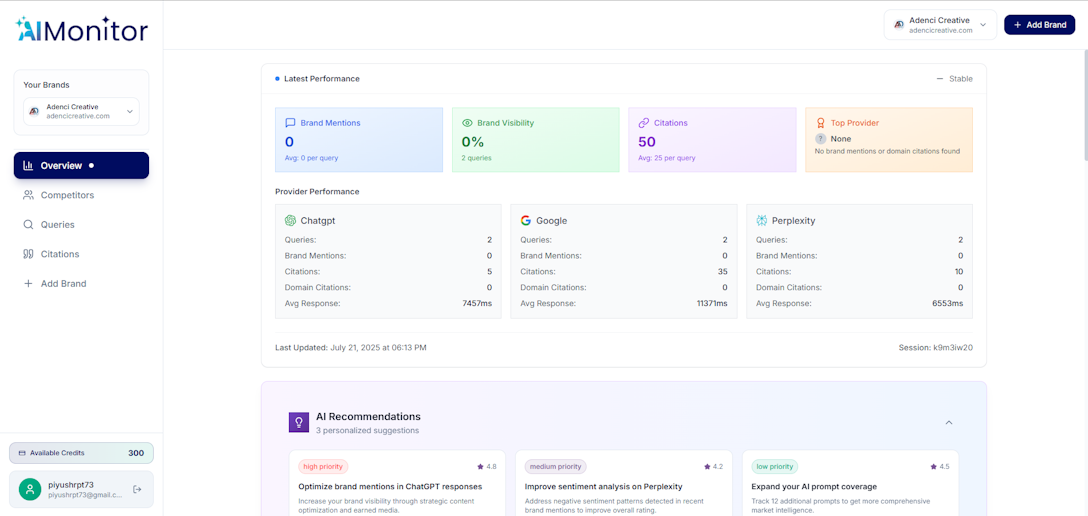Click the Last Updated July 21 text
This screenshot has height=516, width=1088.
(350, 347)
